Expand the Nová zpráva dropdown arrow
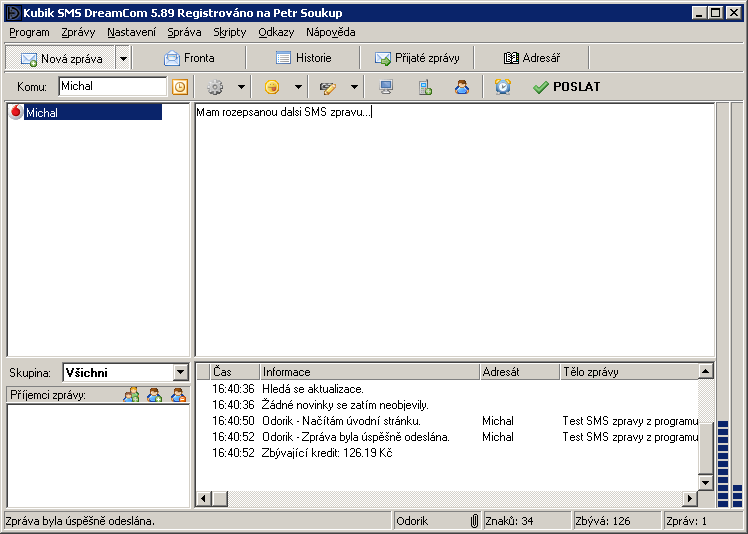This screenshot has height=534, width=748. [123, 58]
